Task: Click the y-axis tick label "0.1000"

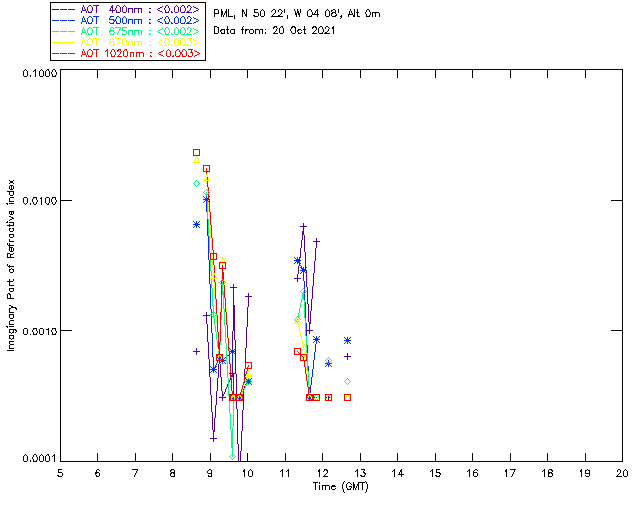Action: point(40,73)
